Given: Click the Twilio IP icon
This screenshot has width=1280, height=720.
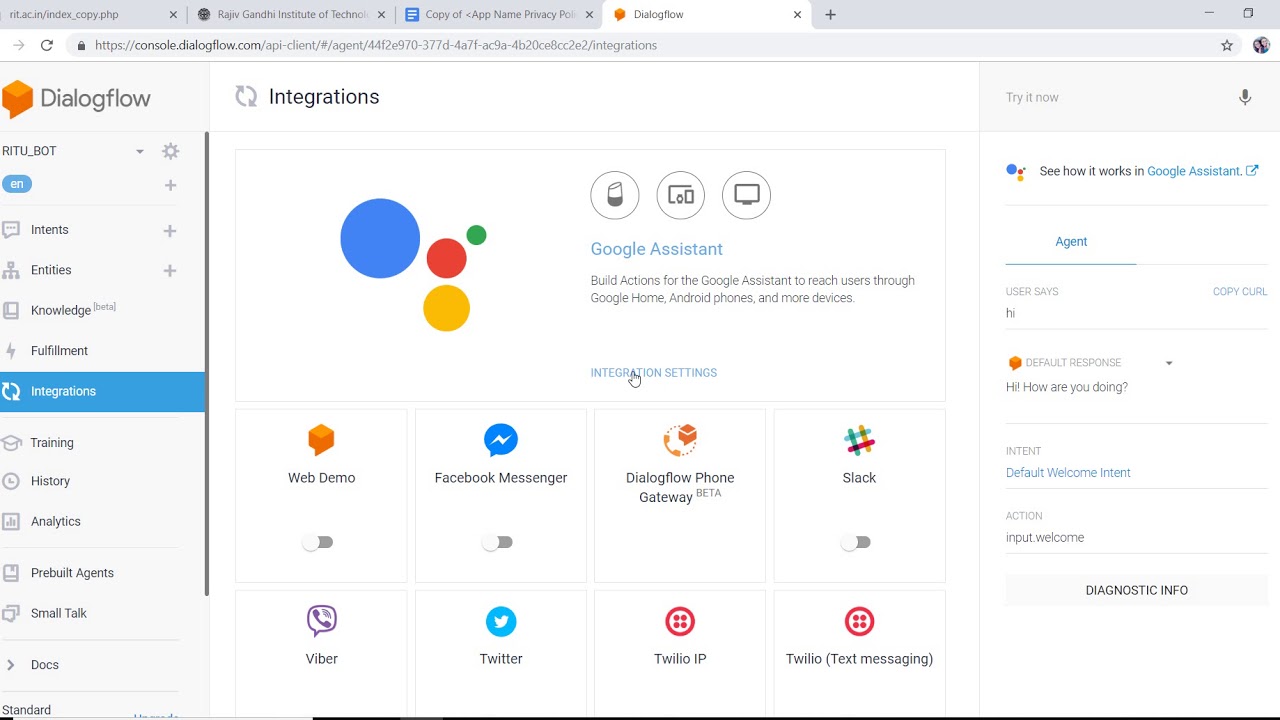Looking at the screenshot, I should click(x=680, y=621).
